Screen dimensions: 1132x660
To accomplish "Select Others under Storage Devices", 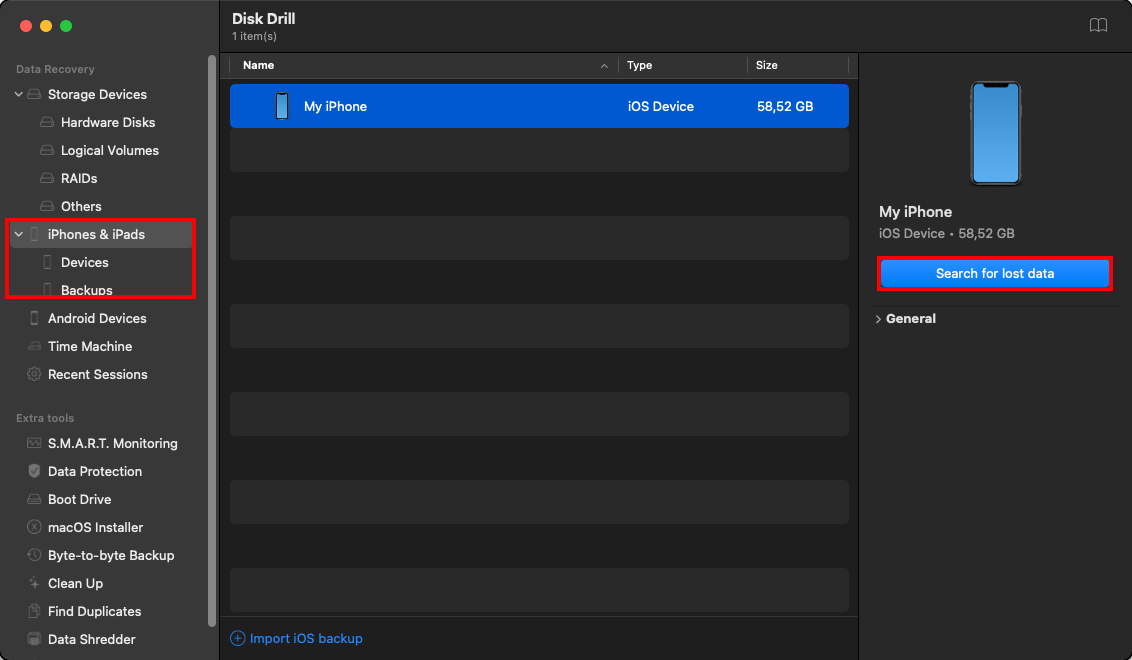I will tap(81, 207).
